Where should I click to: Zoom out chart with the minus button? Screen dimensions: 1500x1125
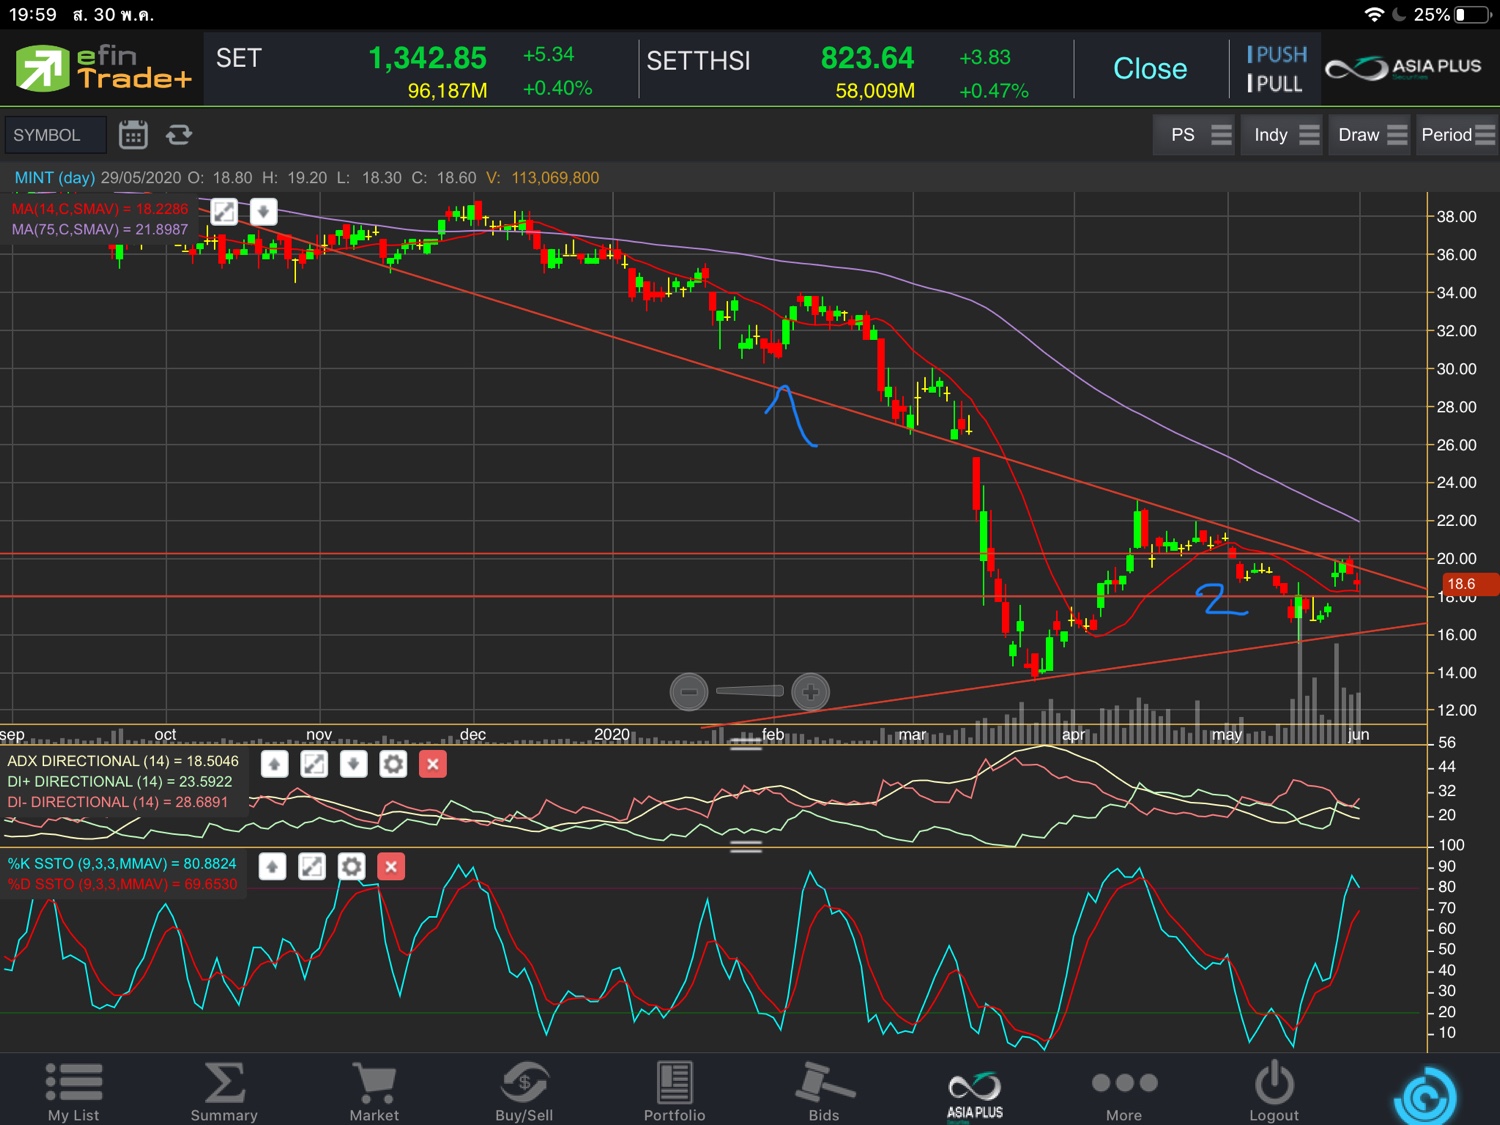[x=689, y=691]
